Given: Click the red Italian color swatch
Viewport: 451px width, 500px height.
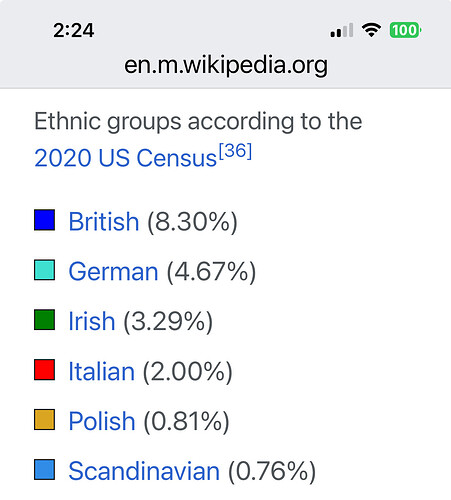Looking at the screenshot, I should [x=44, y=370].
